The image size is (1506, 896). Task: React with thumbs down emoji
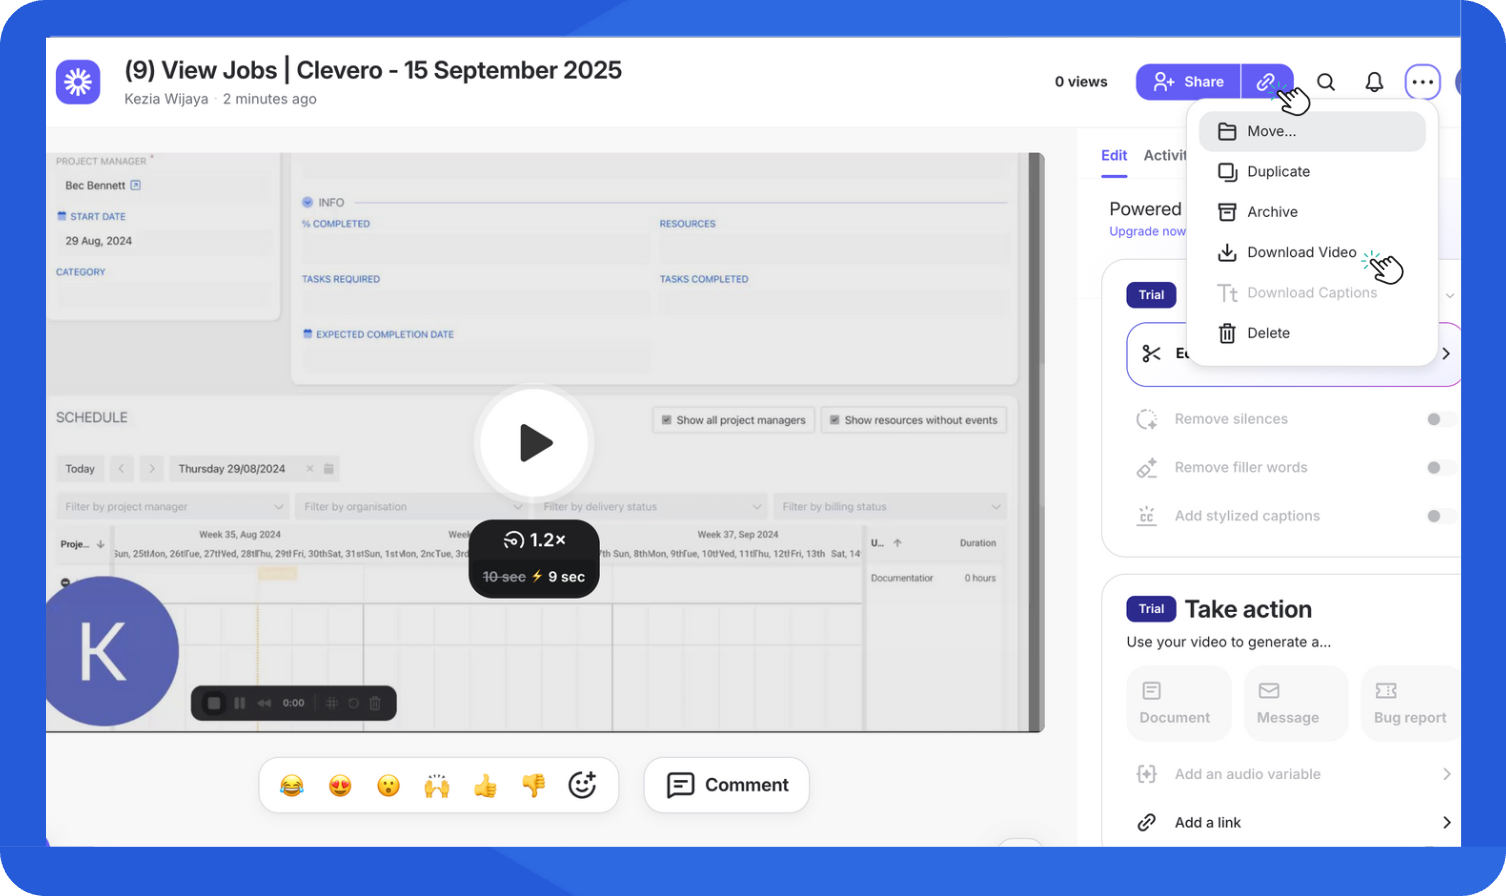[534, 786]
